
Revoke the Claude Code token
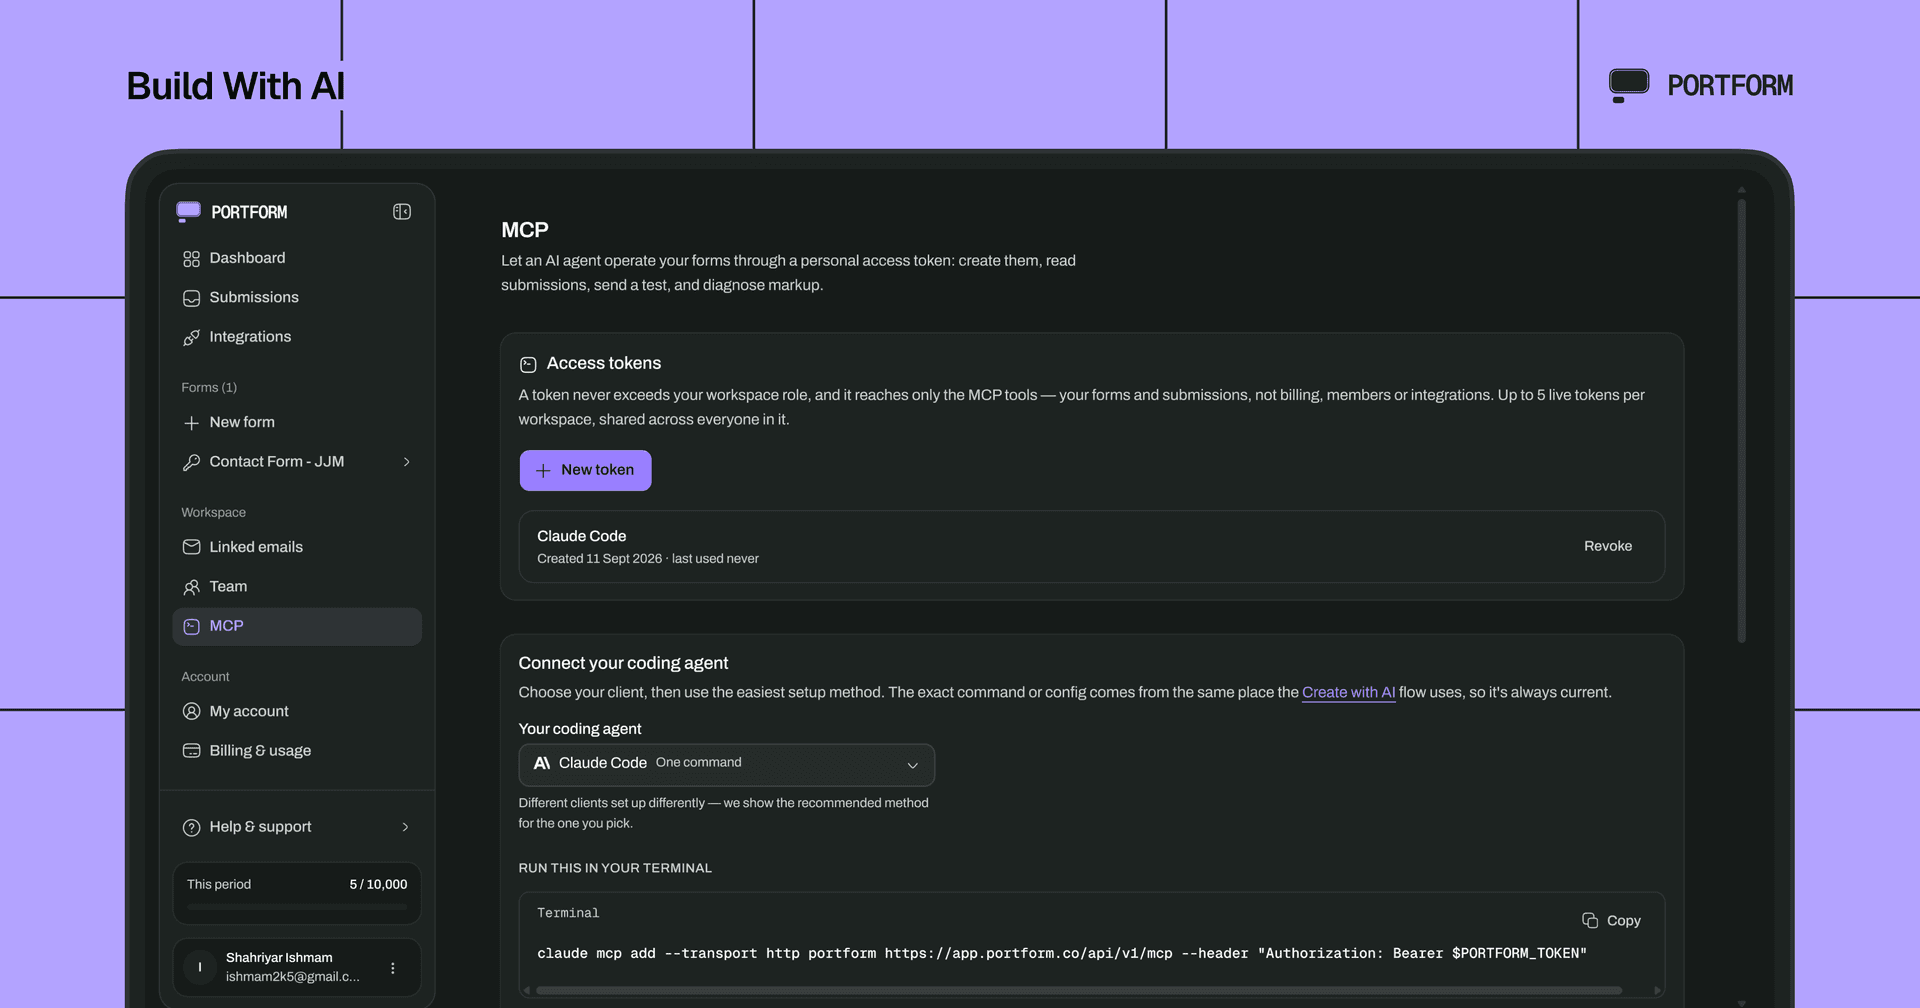[x=1607, y=546]
